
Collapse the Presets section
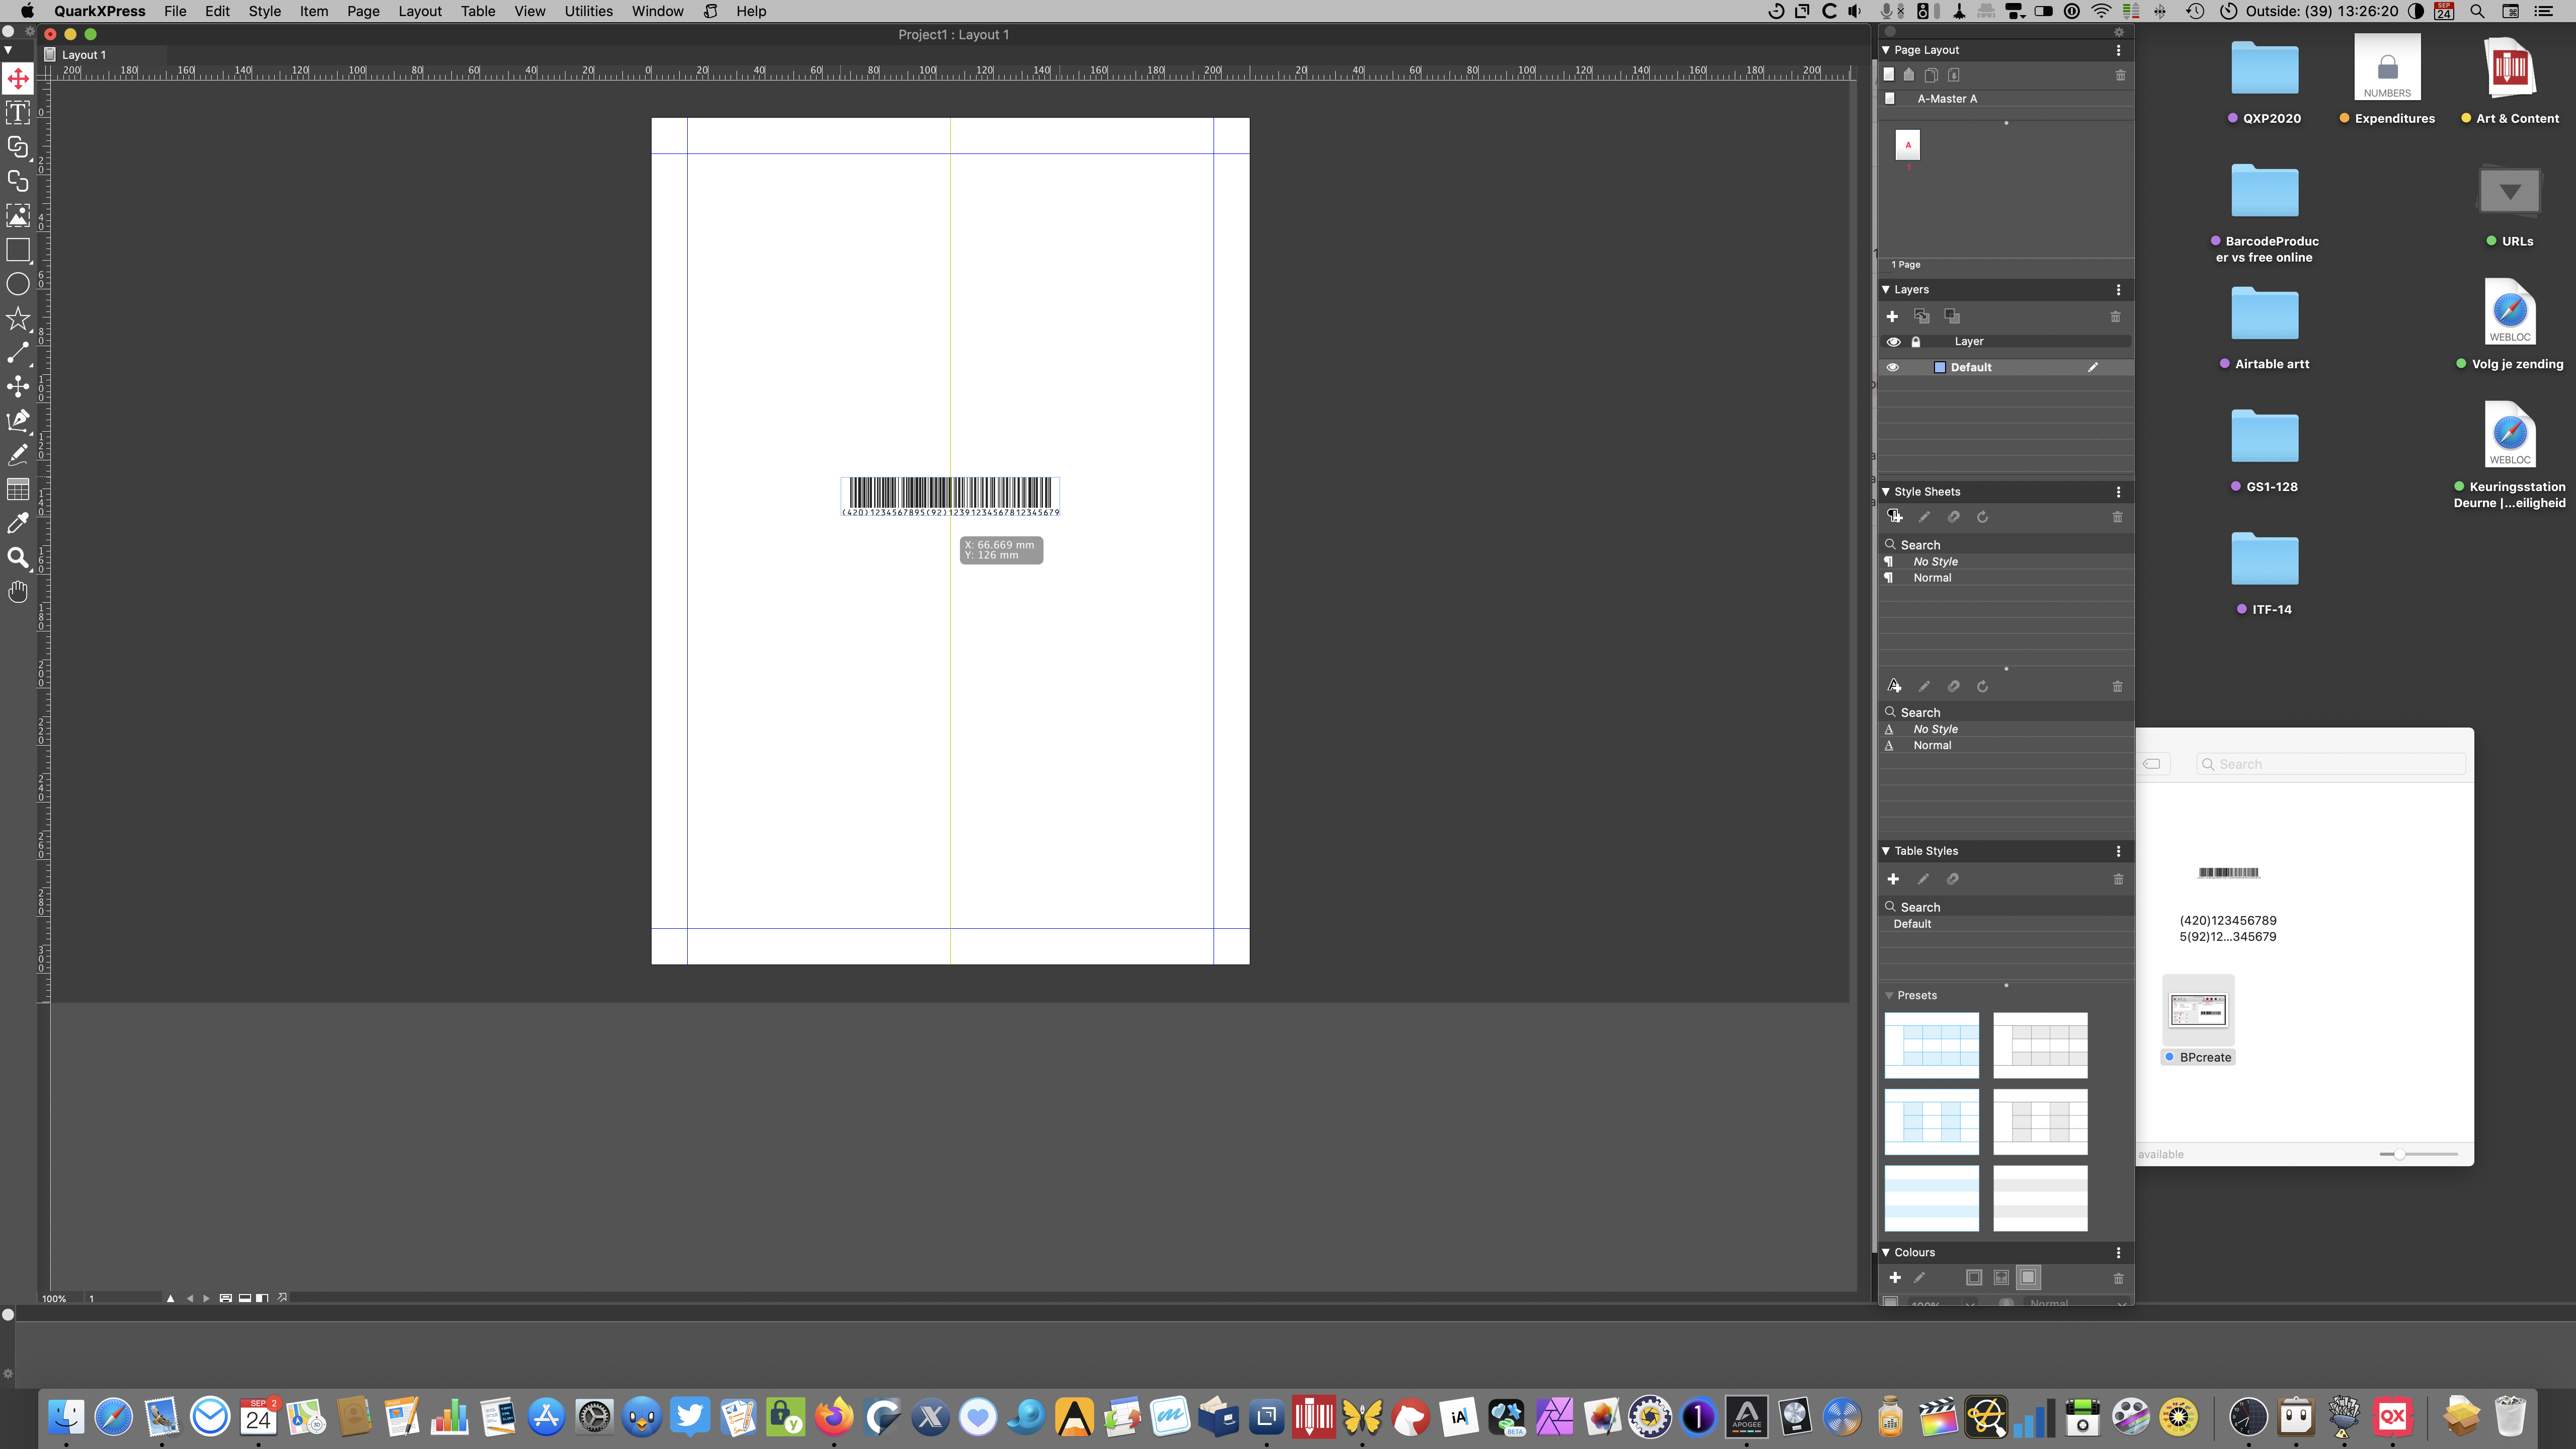[1889, 995]
